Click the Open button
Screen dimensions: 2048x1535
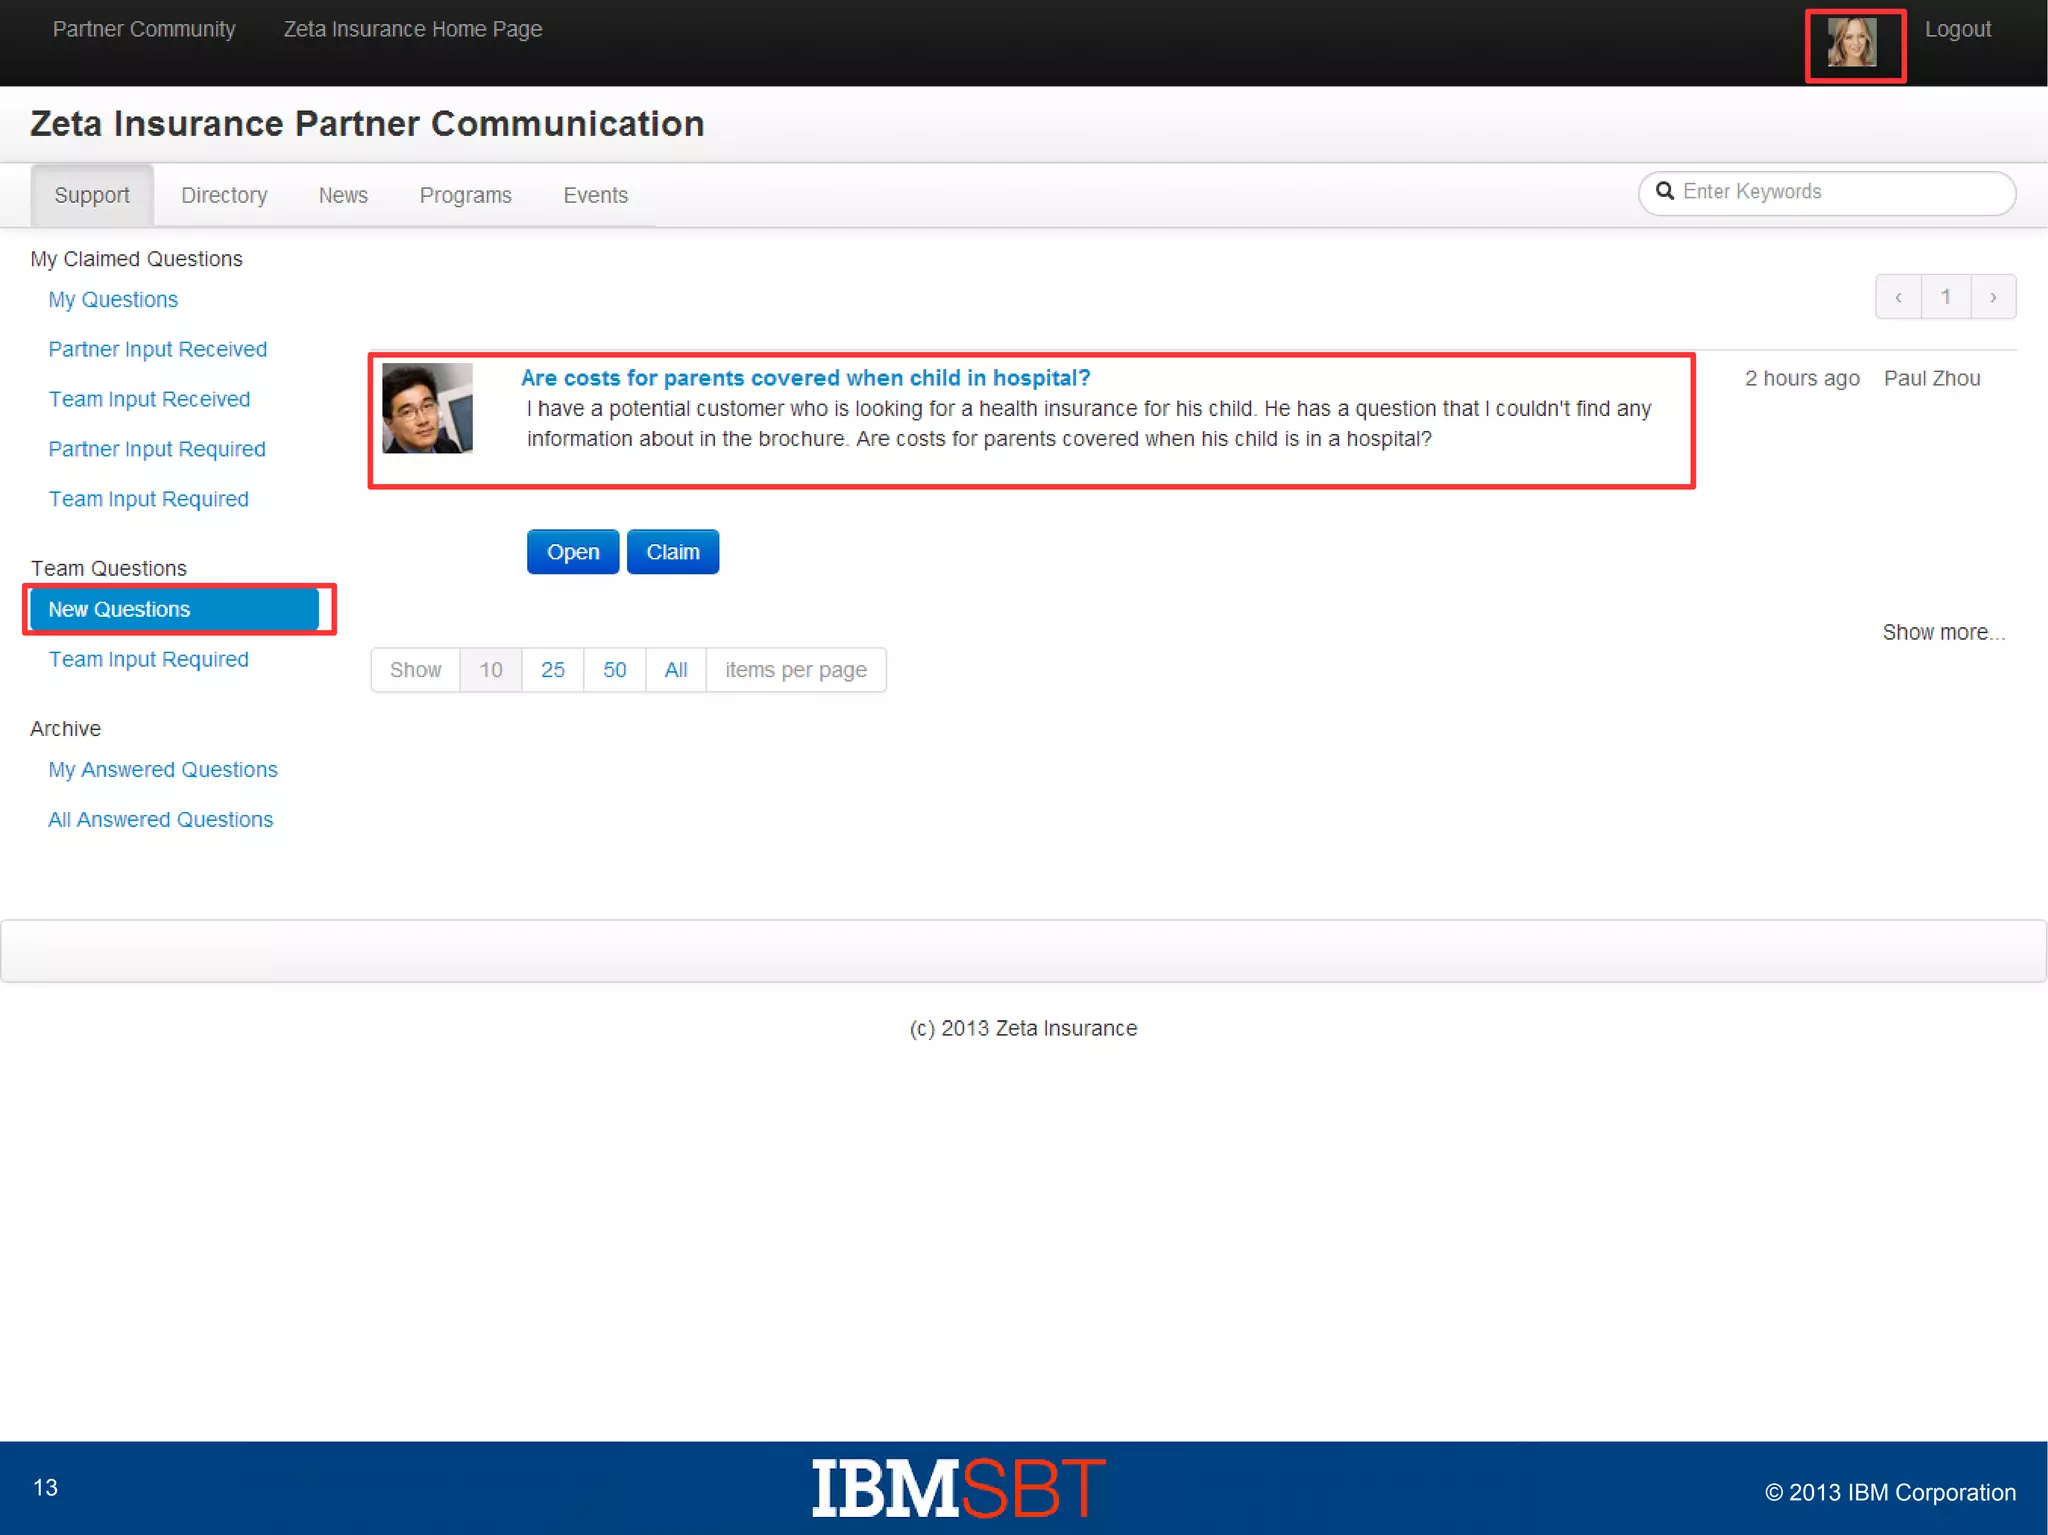(573, 552)
